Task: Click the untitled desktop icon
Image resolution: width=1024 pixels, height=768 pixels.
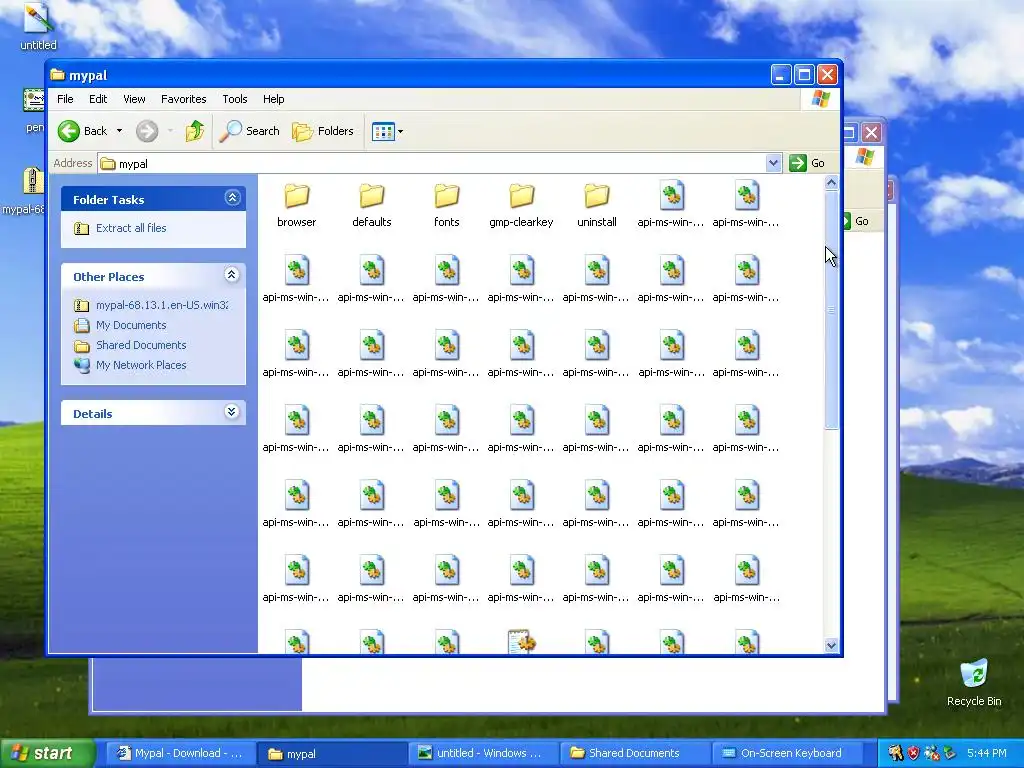Action: pos(38,26)
